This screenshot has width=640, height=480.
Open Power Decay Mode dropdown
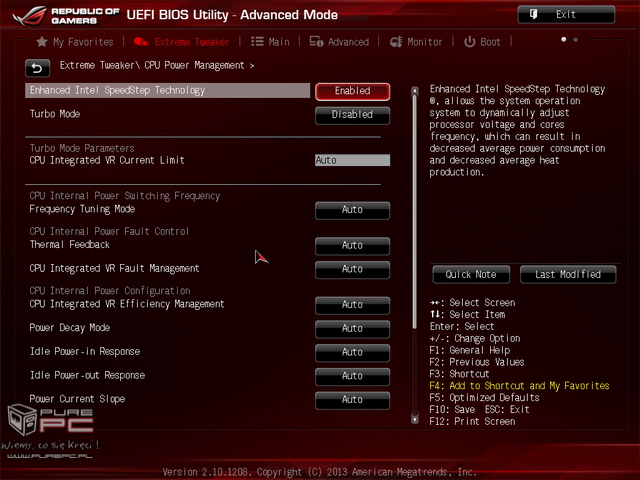coord(353,329)
